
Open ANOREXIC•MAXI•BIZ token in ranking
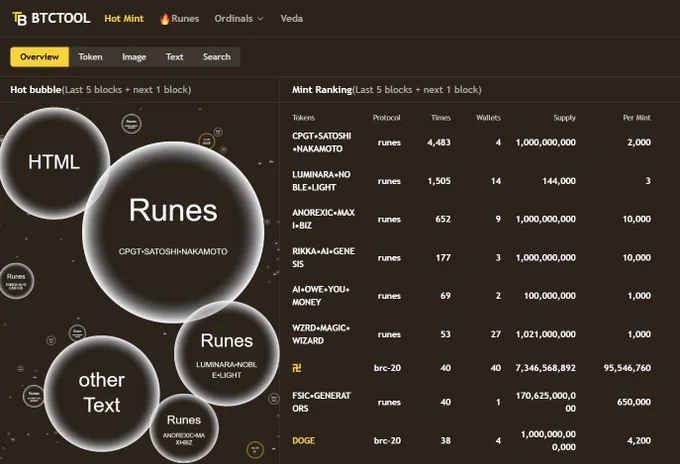pyautogui.click(x=324, y=219)
